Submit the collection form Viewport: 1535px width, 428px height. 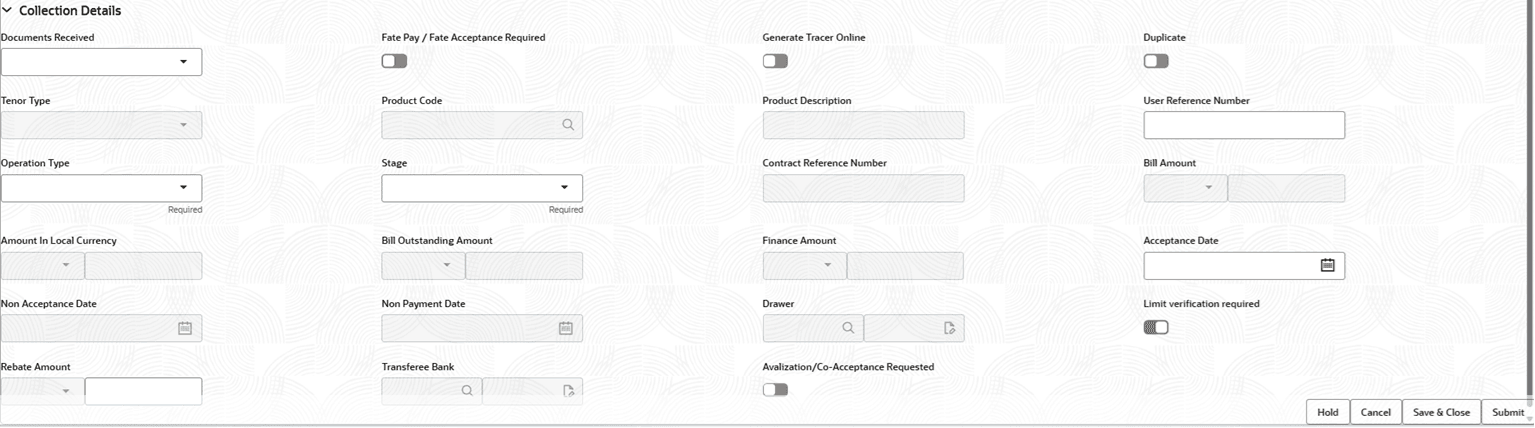(1507, 412)
